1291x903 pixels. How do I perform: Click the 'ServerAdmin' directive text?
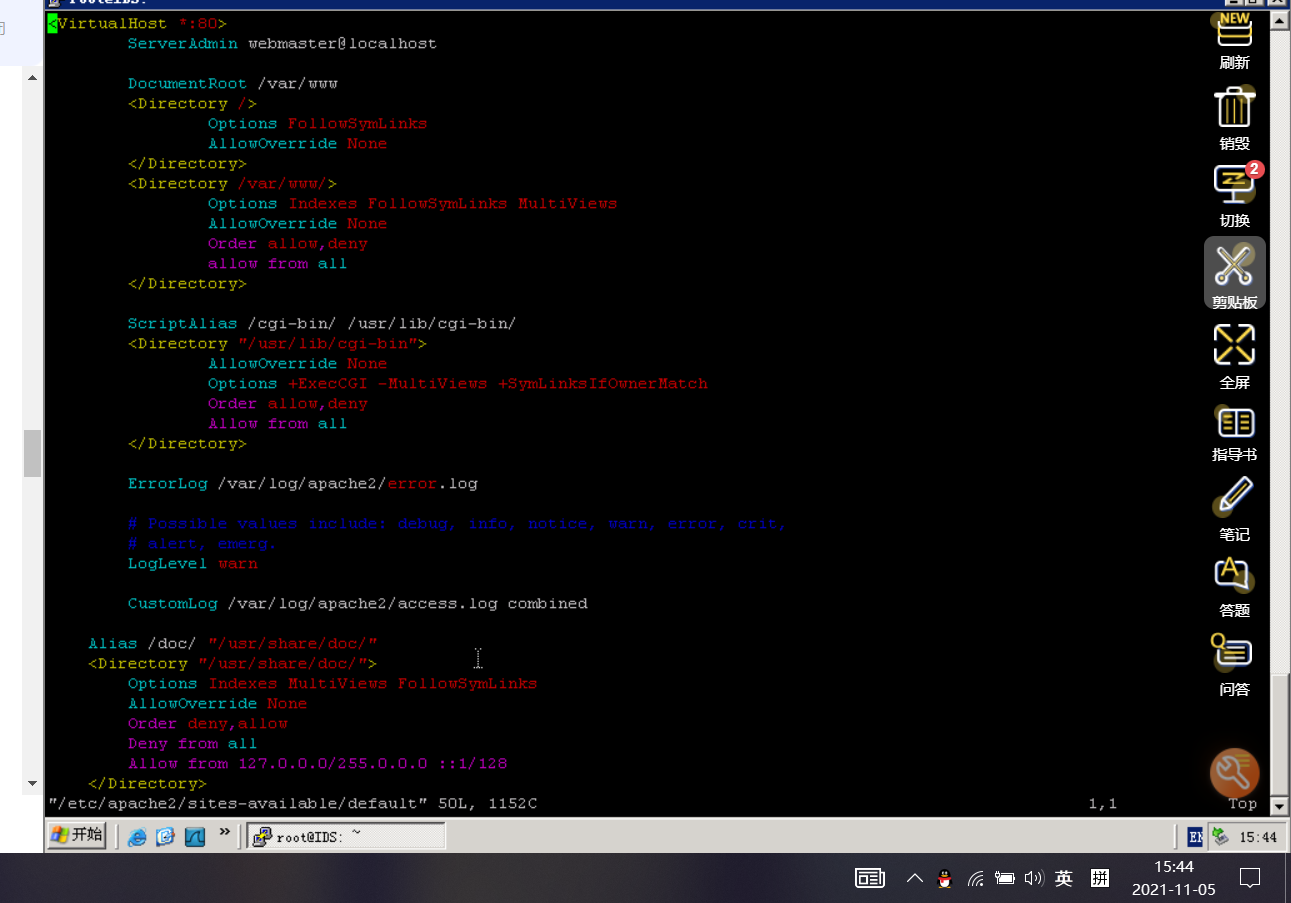coord(183,44)
